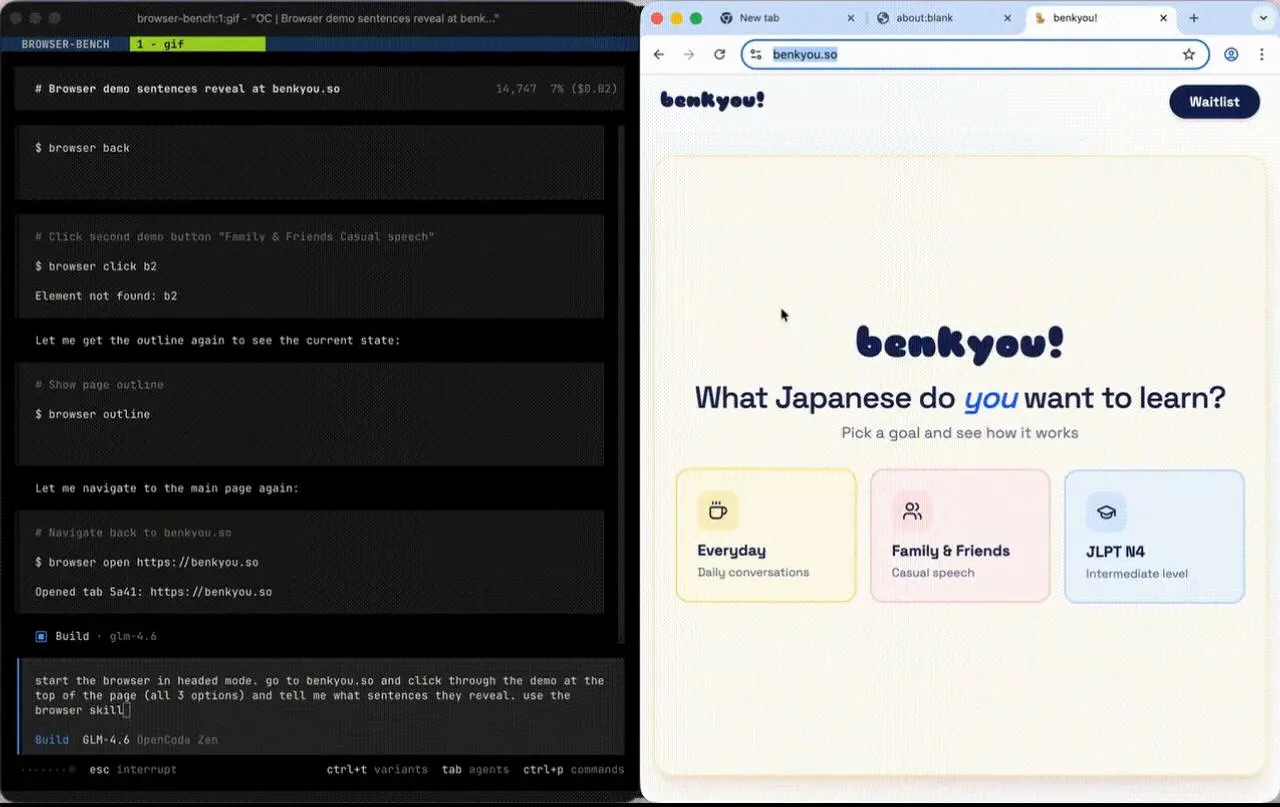The image size is (1280, 807).
Task: Click "Let me navigate to the main page again:"
Action: point(167,489)
